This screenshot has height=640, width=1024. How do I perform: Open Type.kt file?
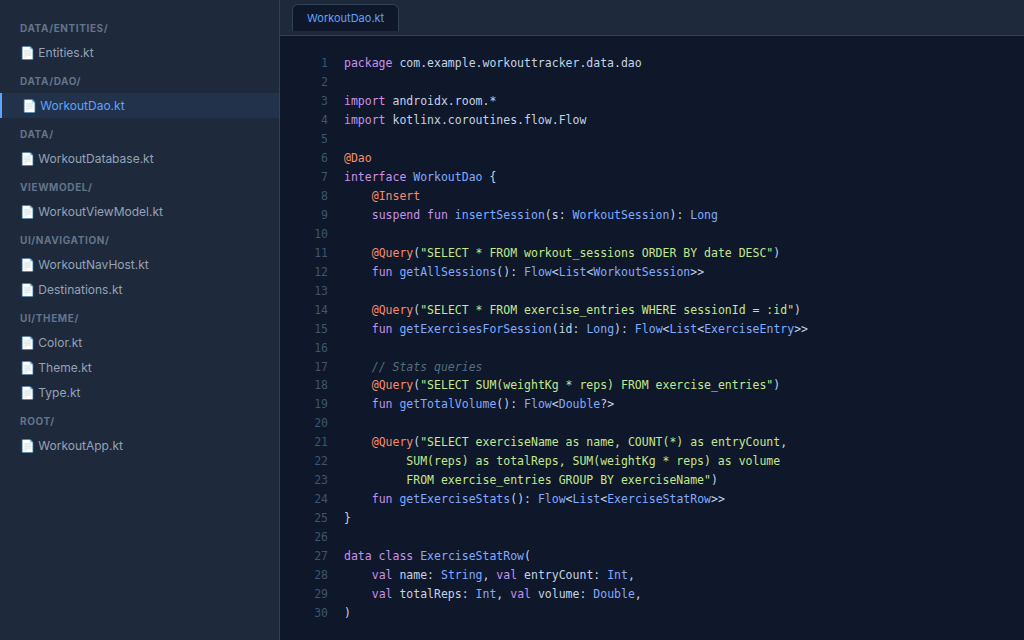tap(140, 392)
